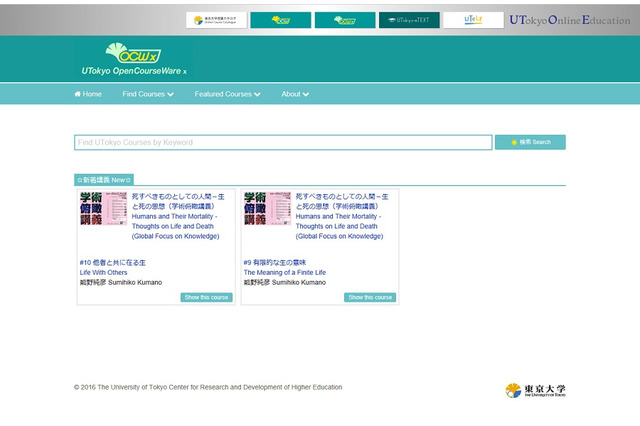The image size is (640, 426).
Task: Click Show this course for Life With Others
Action: 207,297
